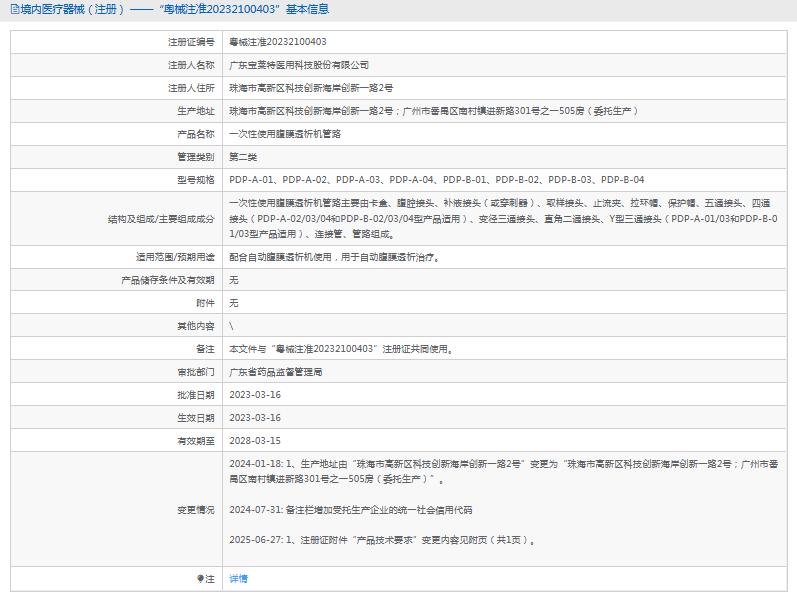Select the expiry date 2028-03-15
This screenshot has height=598, width=797.
[x=255, y=441]
